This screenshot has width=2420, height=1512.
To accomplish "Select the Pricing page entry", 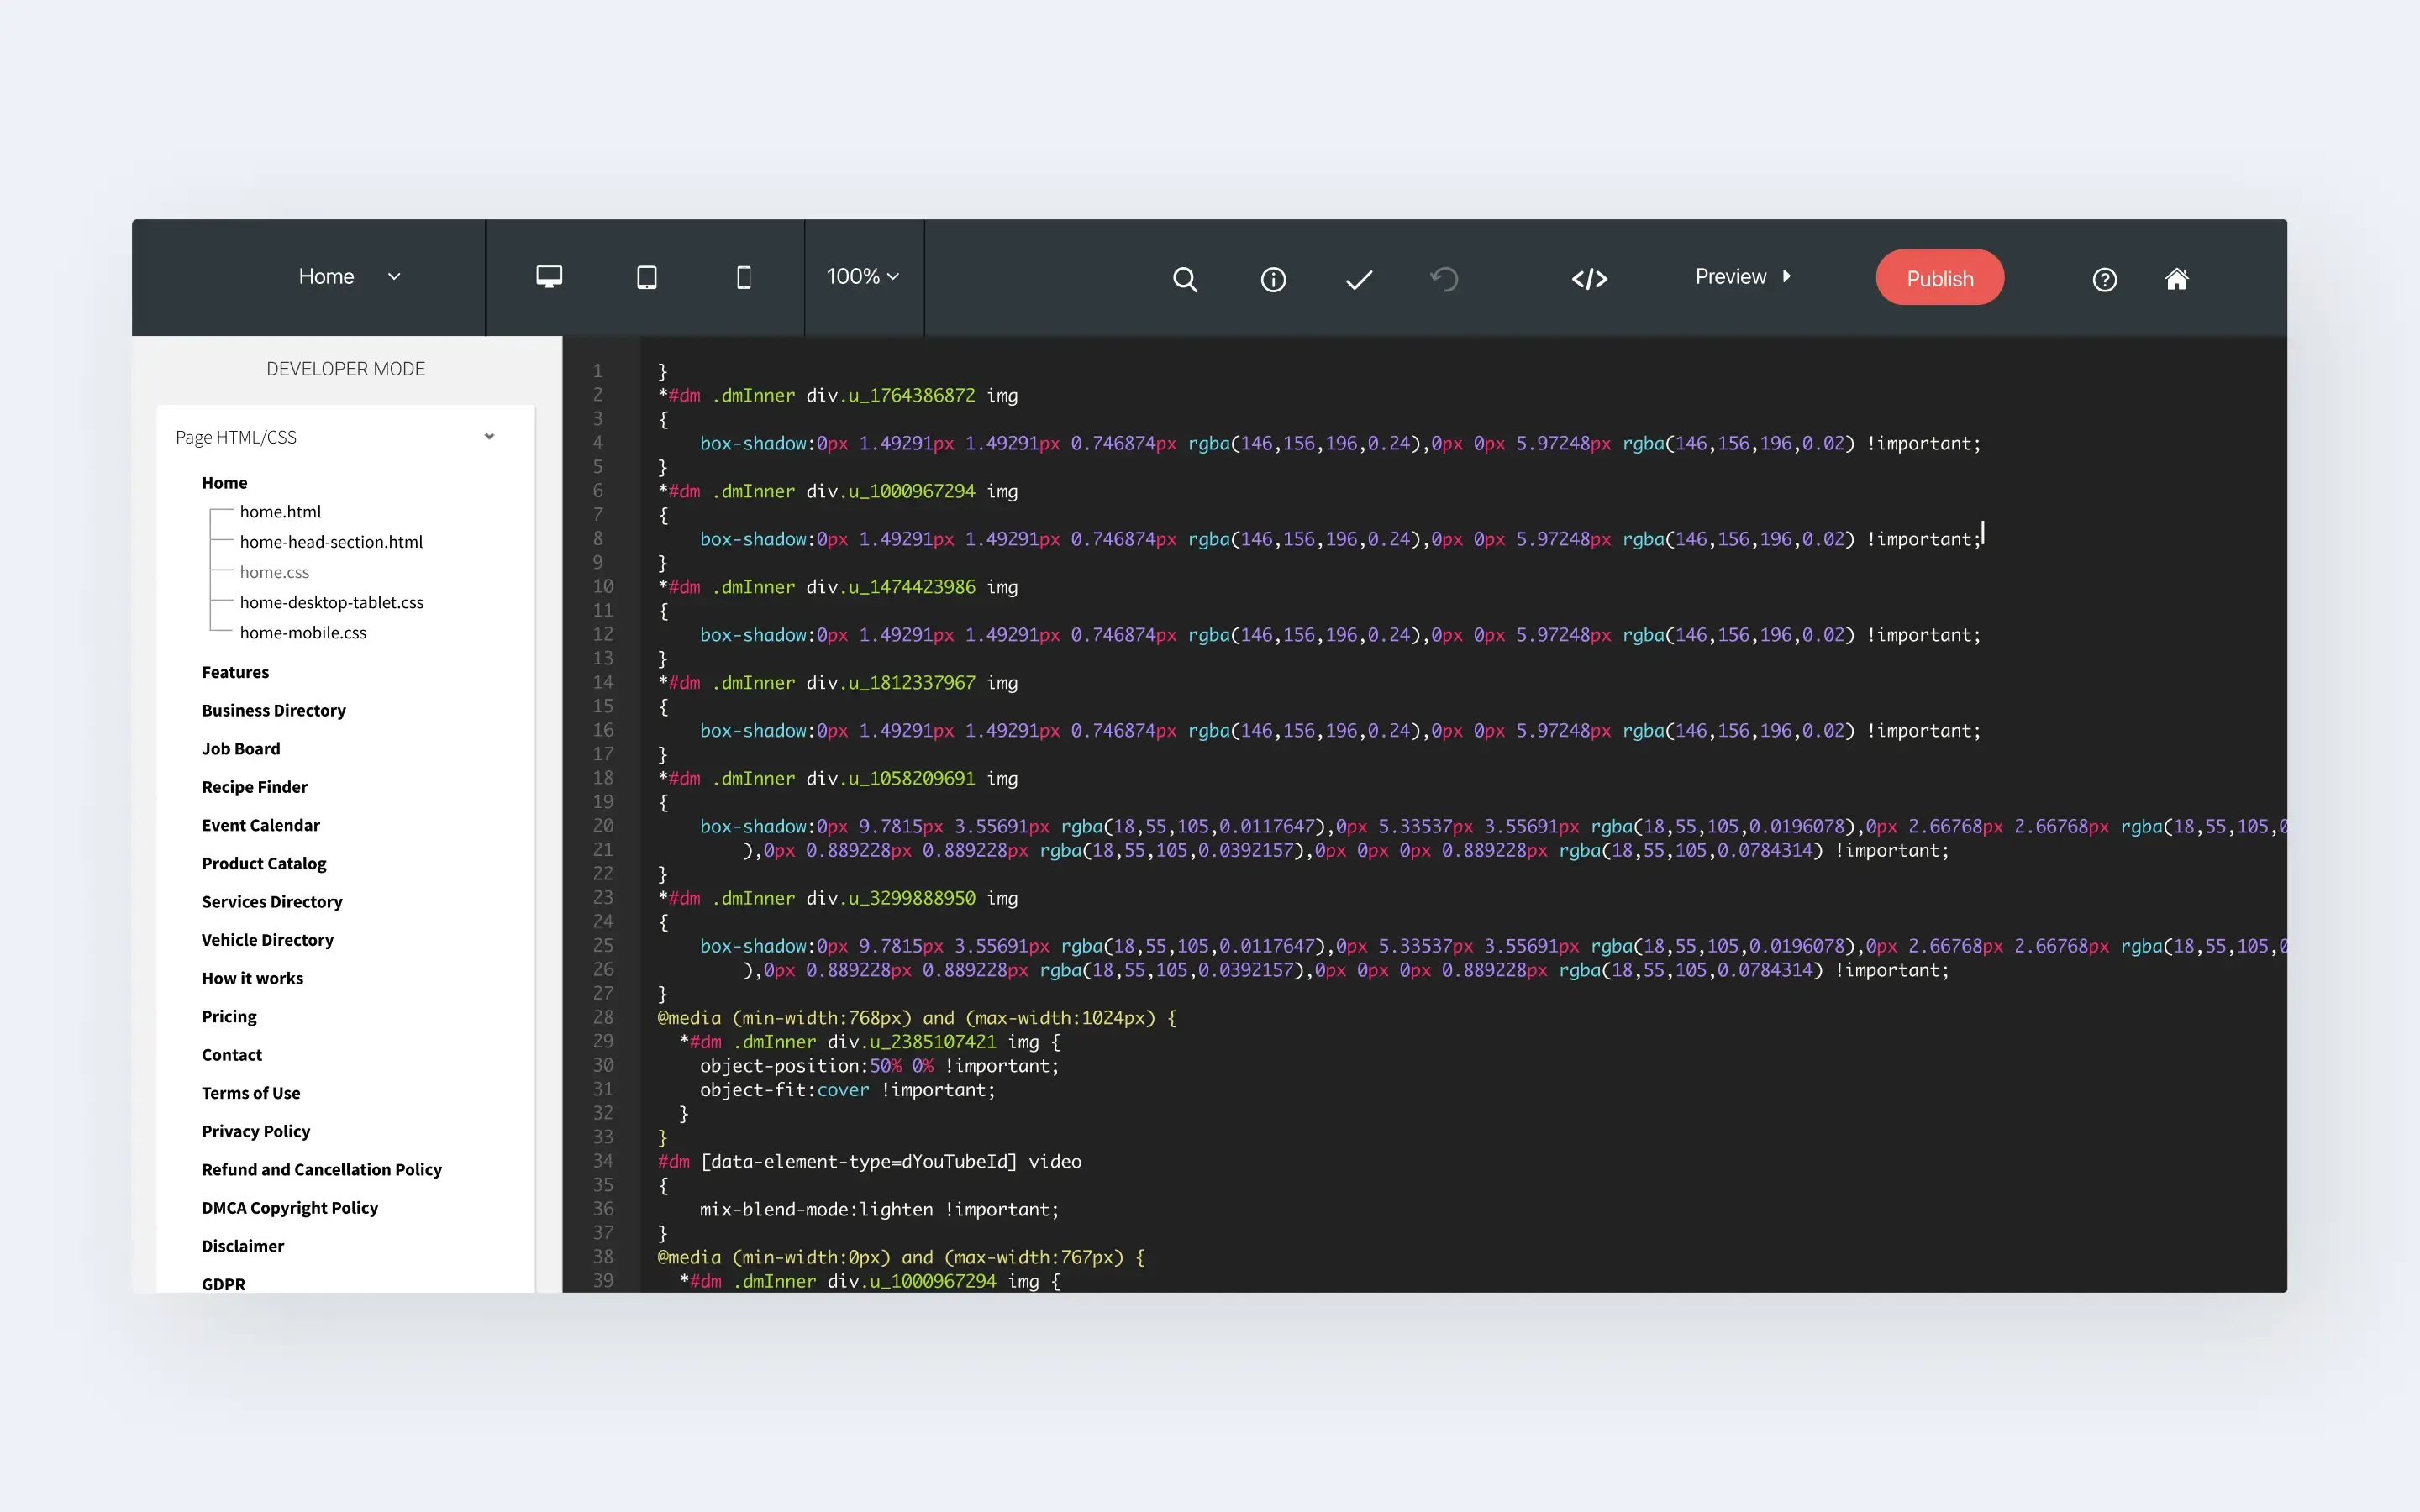I will click(229, 1016).
